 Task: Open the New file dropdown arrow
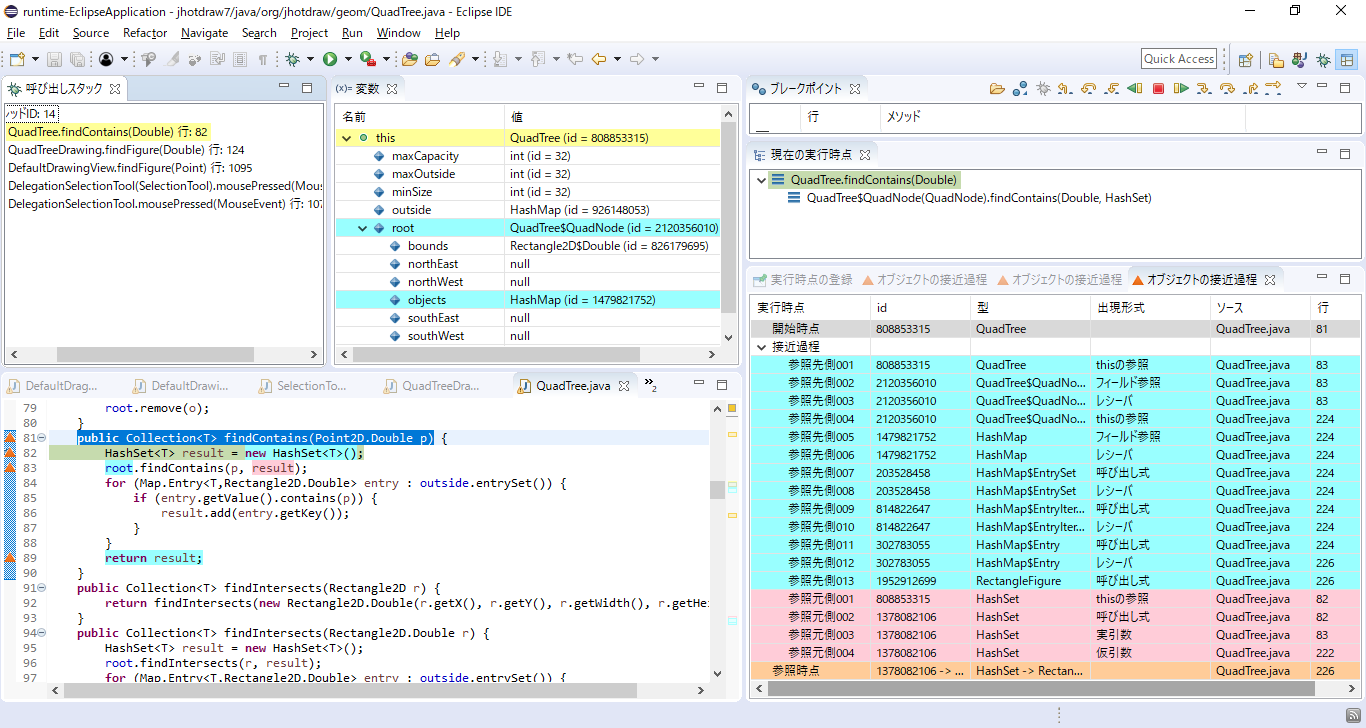(x=35, y=59)
